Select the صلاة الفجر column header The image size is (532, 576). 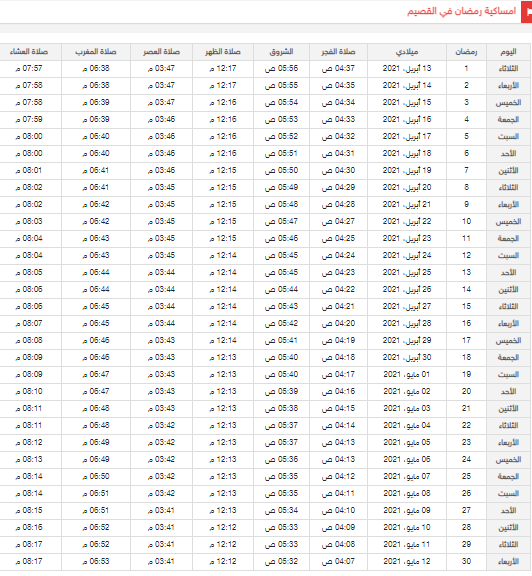[338, 52]
